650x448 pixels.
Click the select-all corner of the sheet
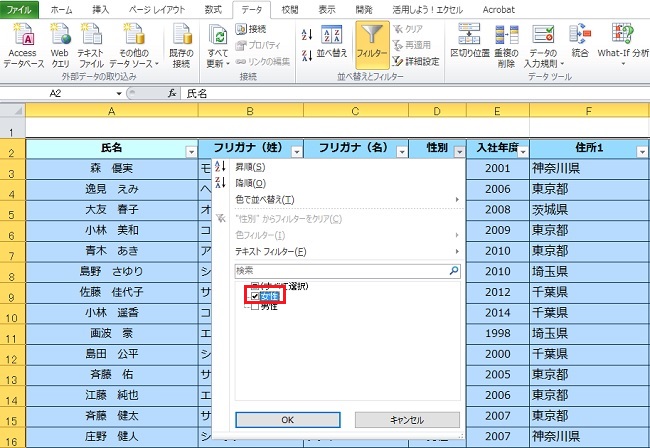coord(13,111)
